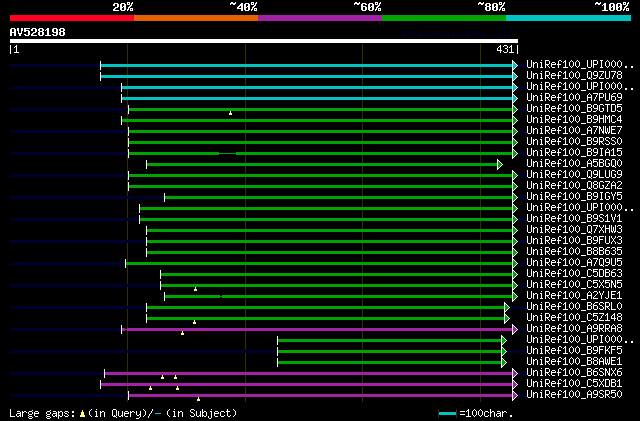Viewport: 640px width, 421px height.
Task: Click the purple arrowhead ending the C5XDB1 alignment
Action: [x=515, y=385]
